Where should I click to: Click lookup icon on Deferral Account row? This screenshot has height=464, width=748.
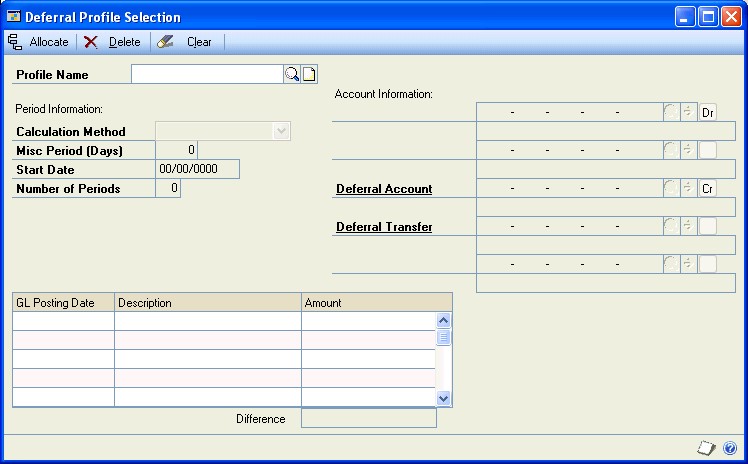click(671, 188)
